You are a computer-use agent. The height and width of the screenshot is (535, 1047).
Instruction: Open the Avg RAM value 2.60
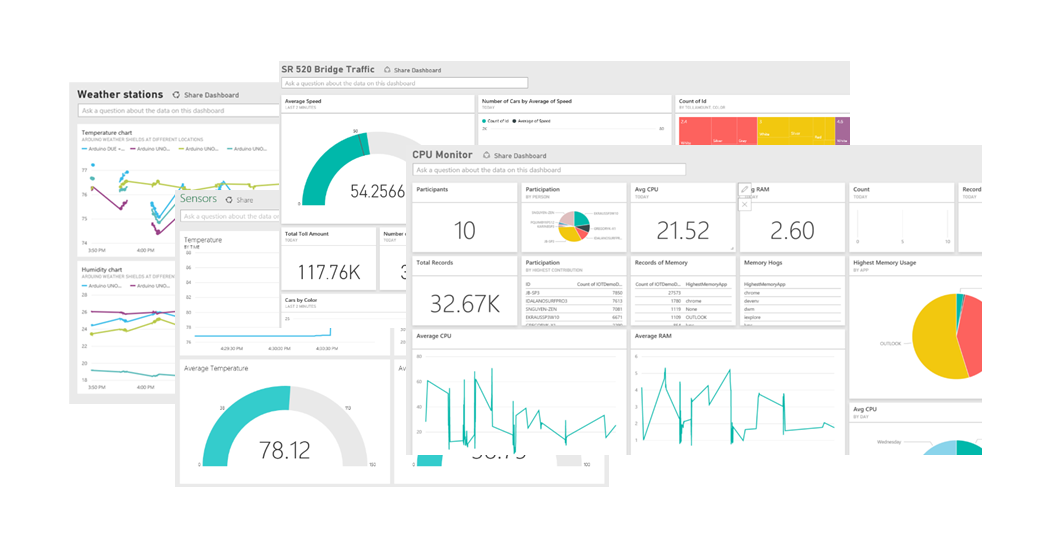click(x=792, y=230)
